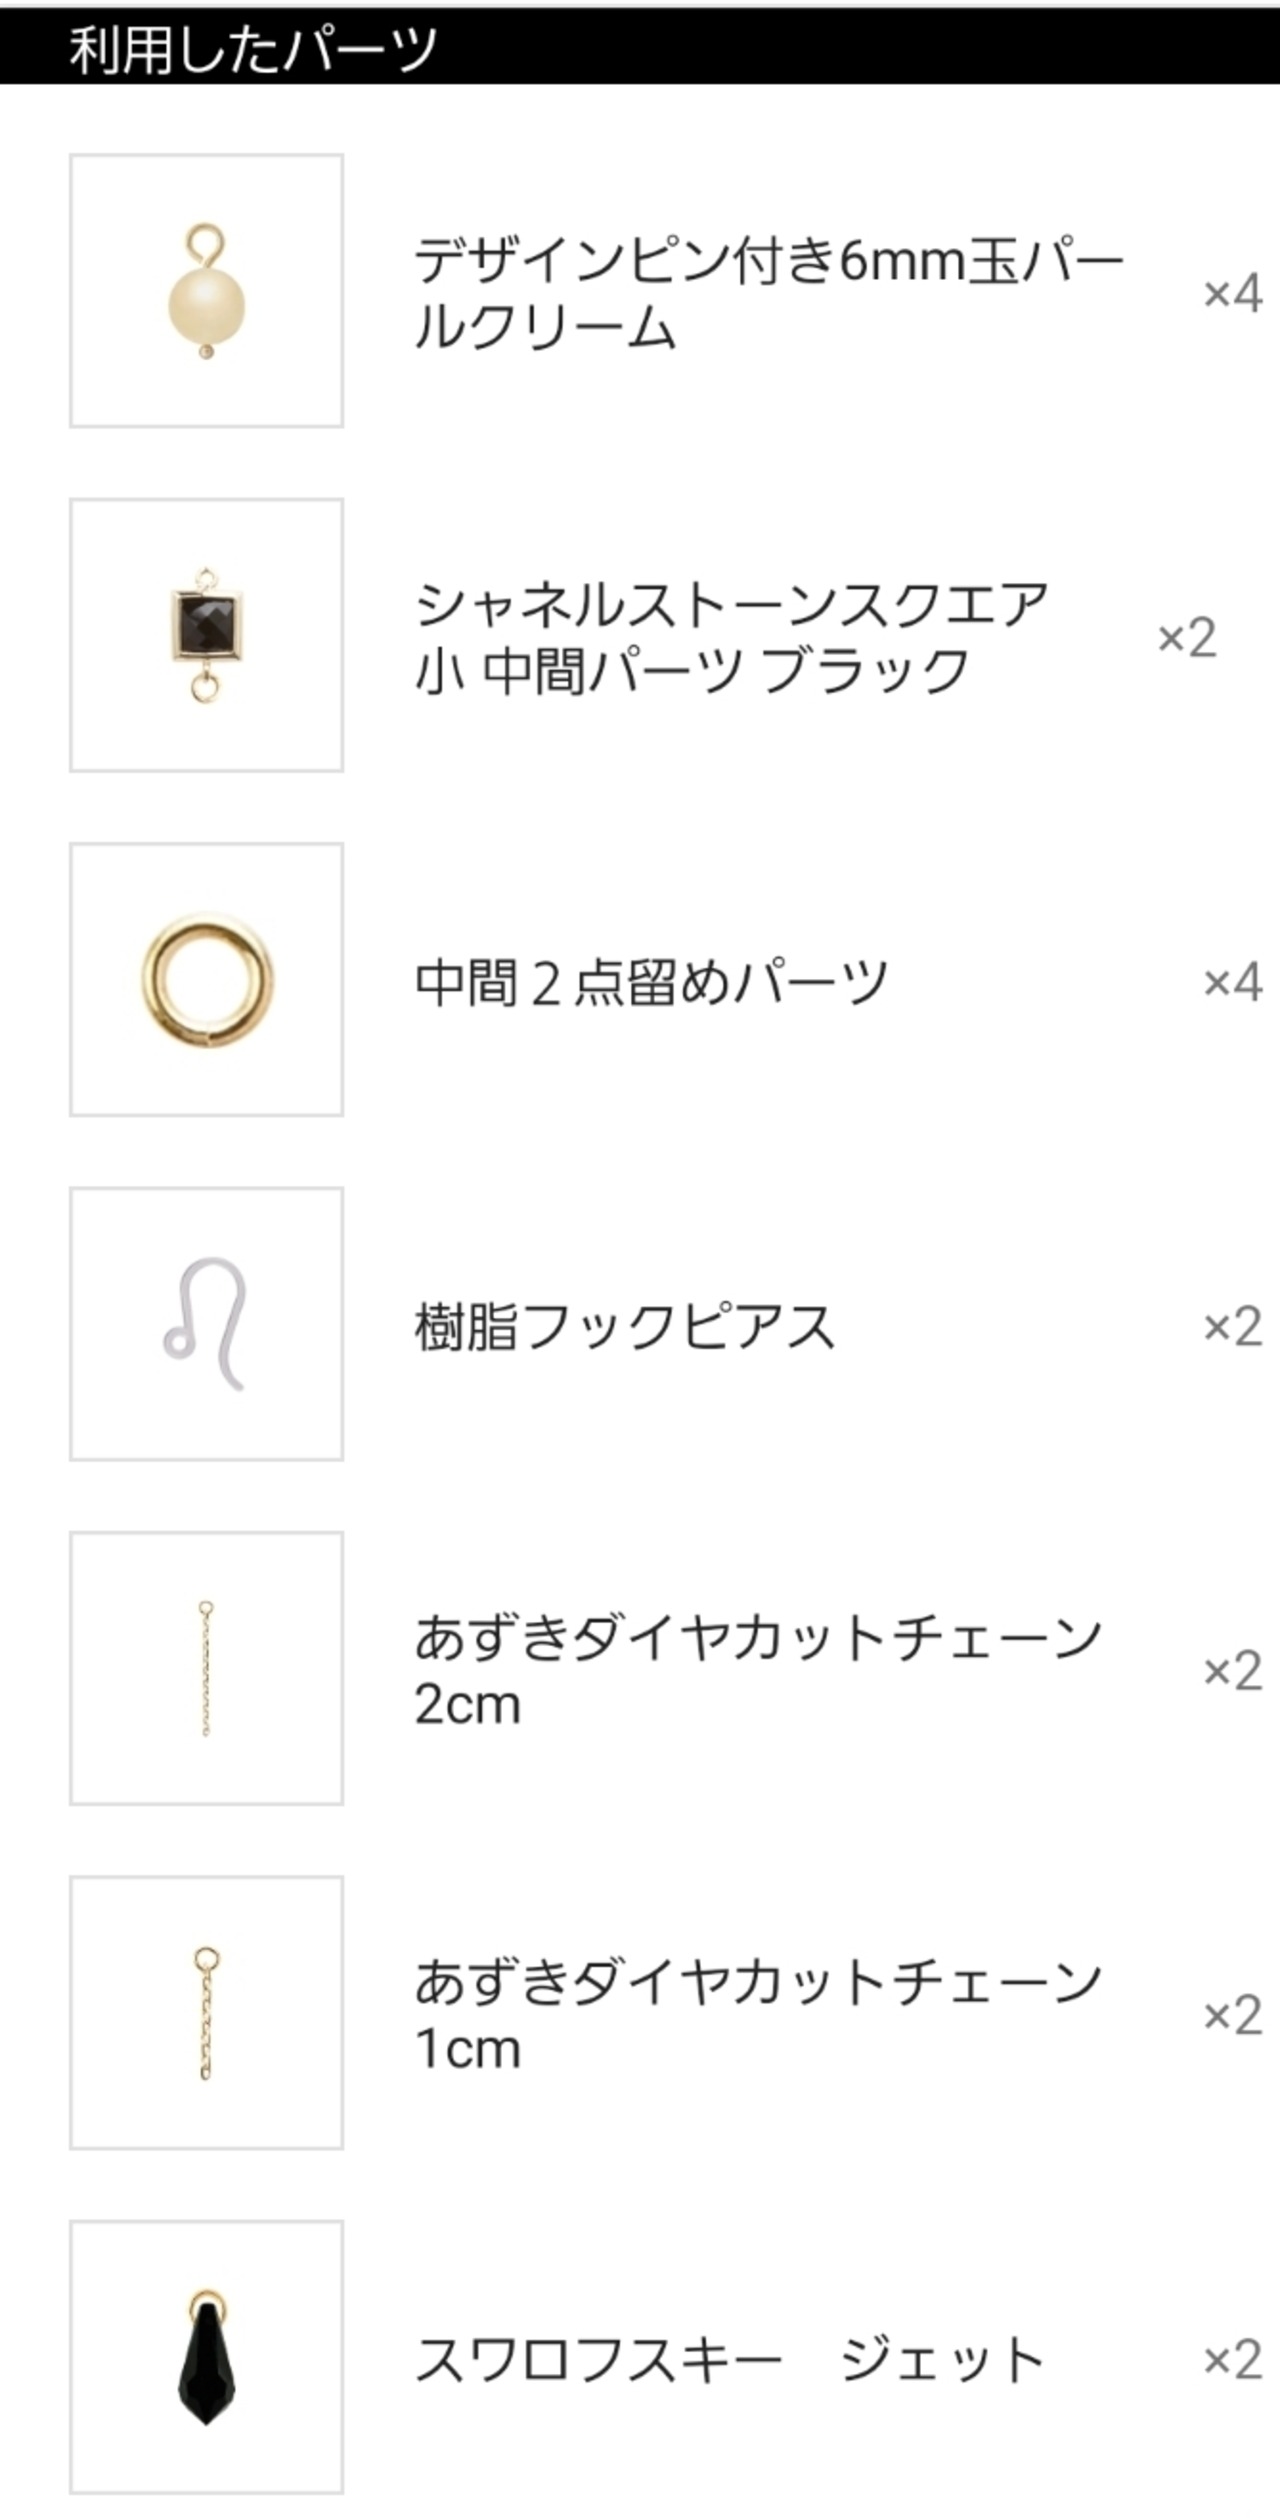The image size is (1280, 2518).
Task: Tap the ×4 quantity beside 中間２点留めパーツ
Action: pyautogui.click(x=1232, y=982)
